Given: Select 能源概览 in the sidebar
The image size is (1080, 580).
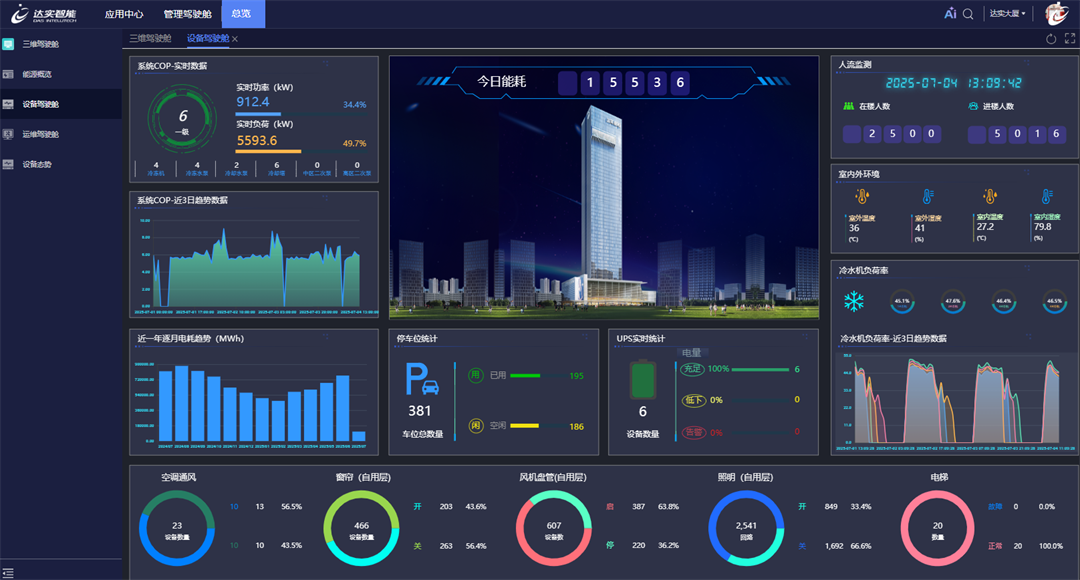Looking at the screenshot, I should [38, 74].
